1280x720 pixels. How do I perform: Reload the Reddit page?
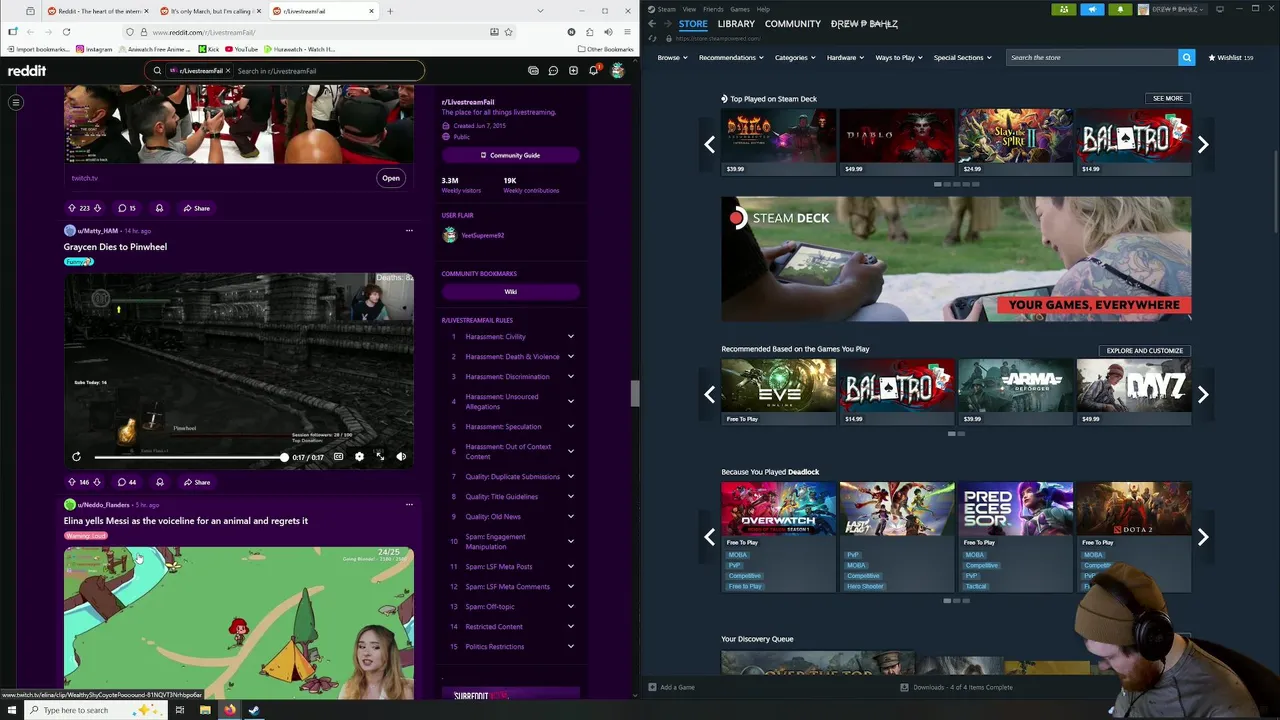click(66, 32)
